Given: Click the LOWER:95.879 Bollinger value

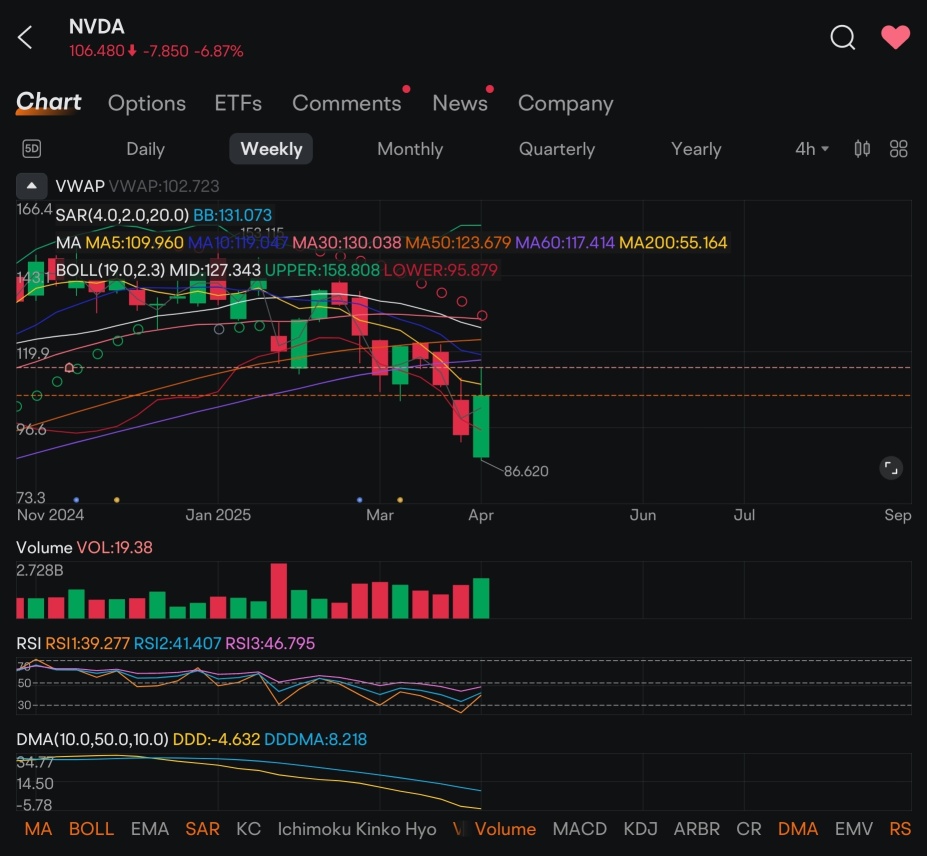Looking at the screenshot, I should coord(440,270).
